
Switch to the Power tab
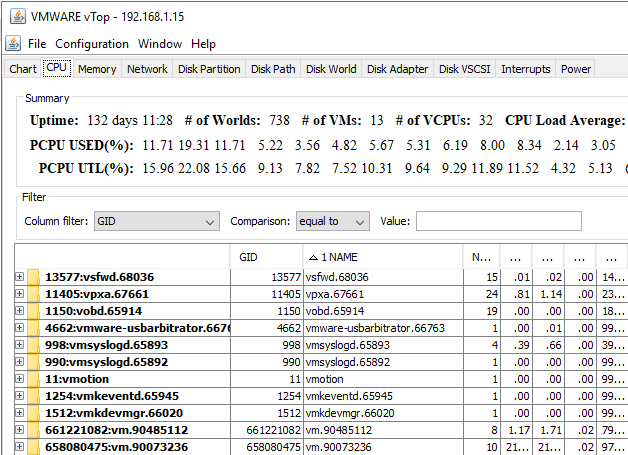(x=576, y=69)
